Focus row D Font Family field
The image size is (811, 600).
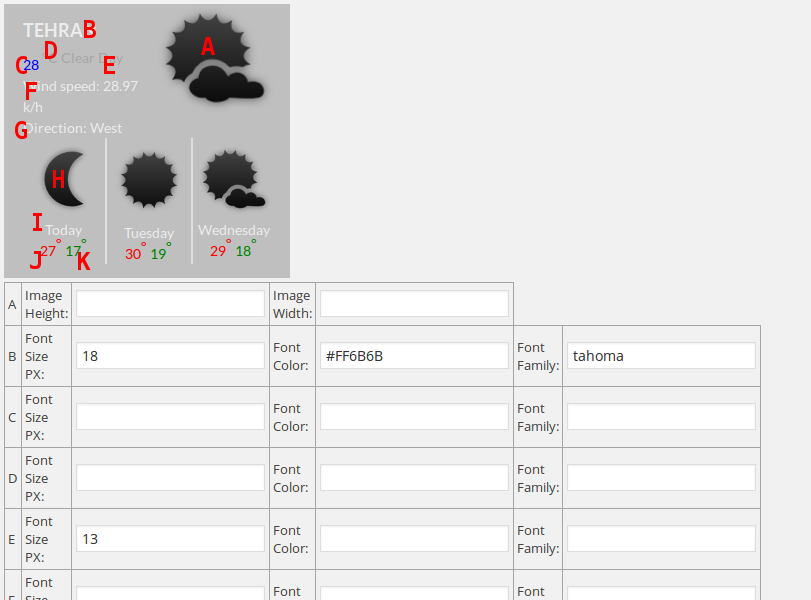(661, 478)
